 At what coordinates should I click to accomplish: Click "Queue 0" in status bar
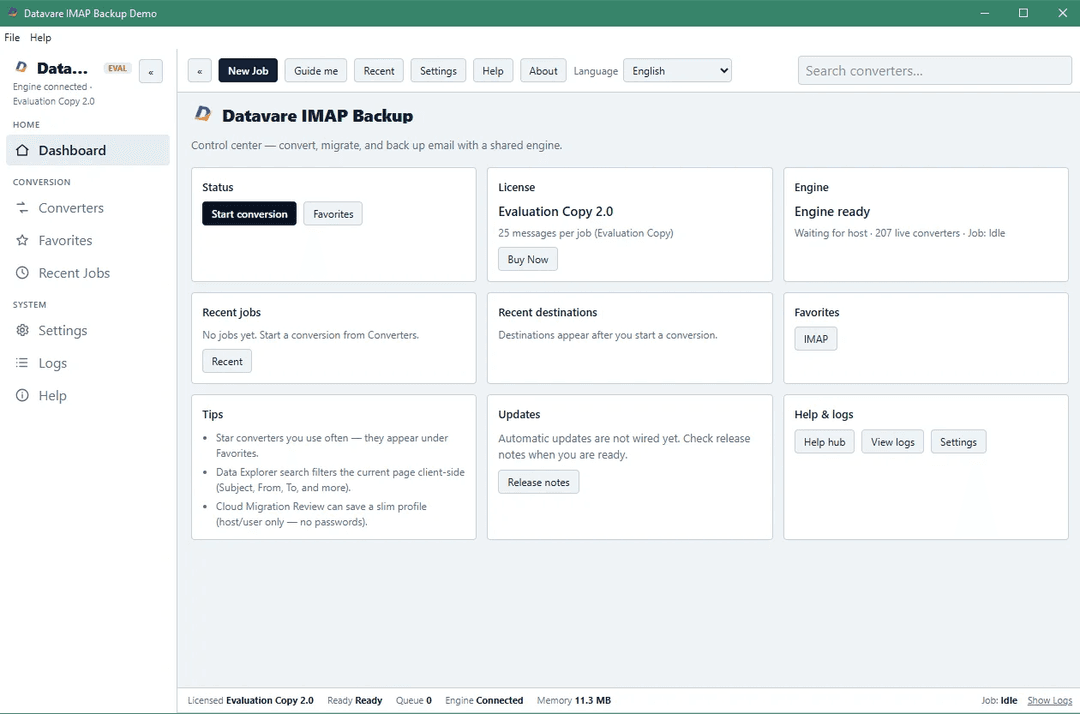pos(413,700)
